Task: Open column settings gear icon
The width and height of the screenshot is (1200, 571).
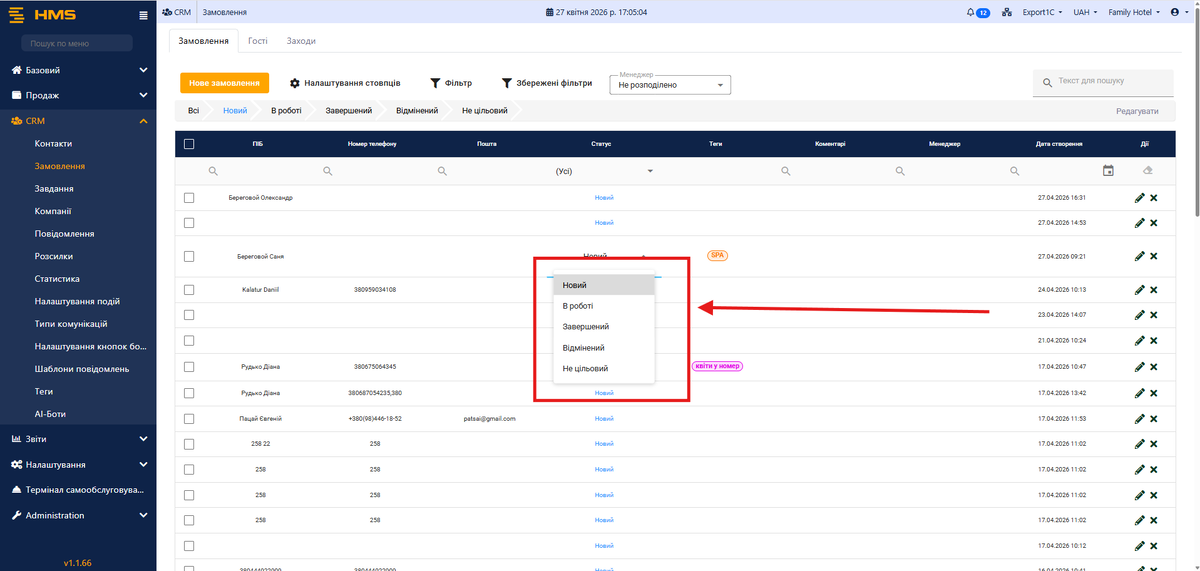Action: 295,83
